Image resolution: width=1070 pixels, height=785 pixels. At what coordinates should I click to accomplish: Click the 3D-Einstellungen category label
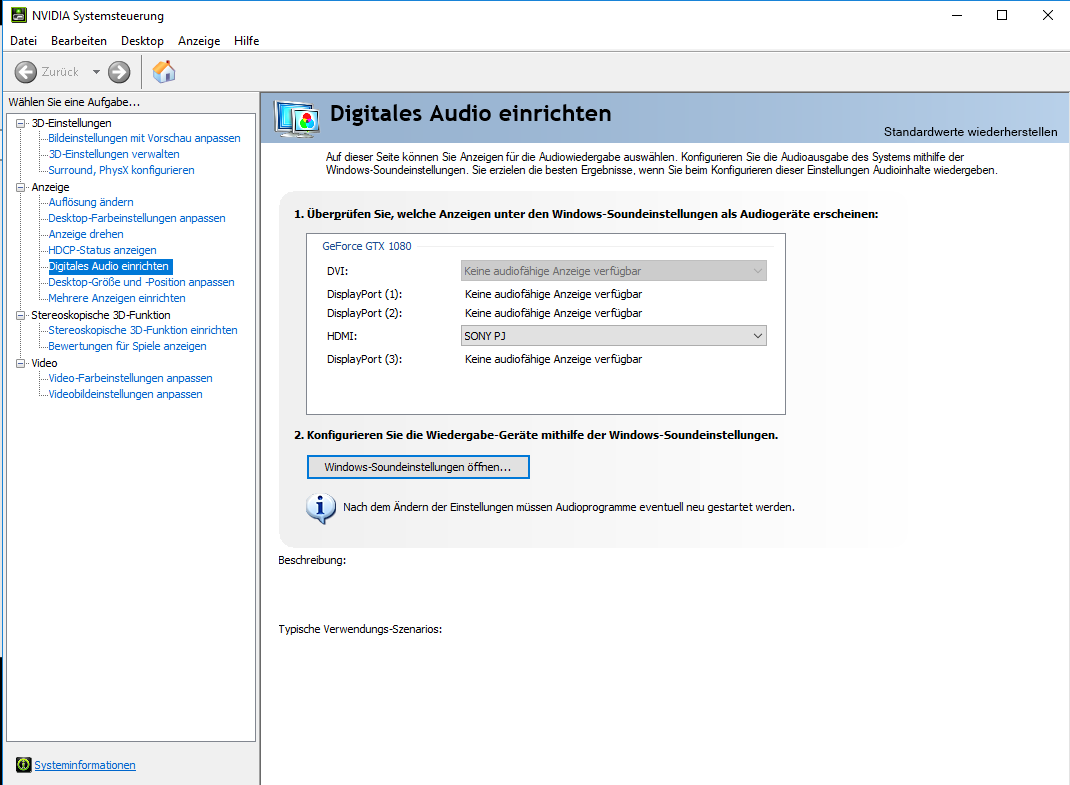[71, 124]
